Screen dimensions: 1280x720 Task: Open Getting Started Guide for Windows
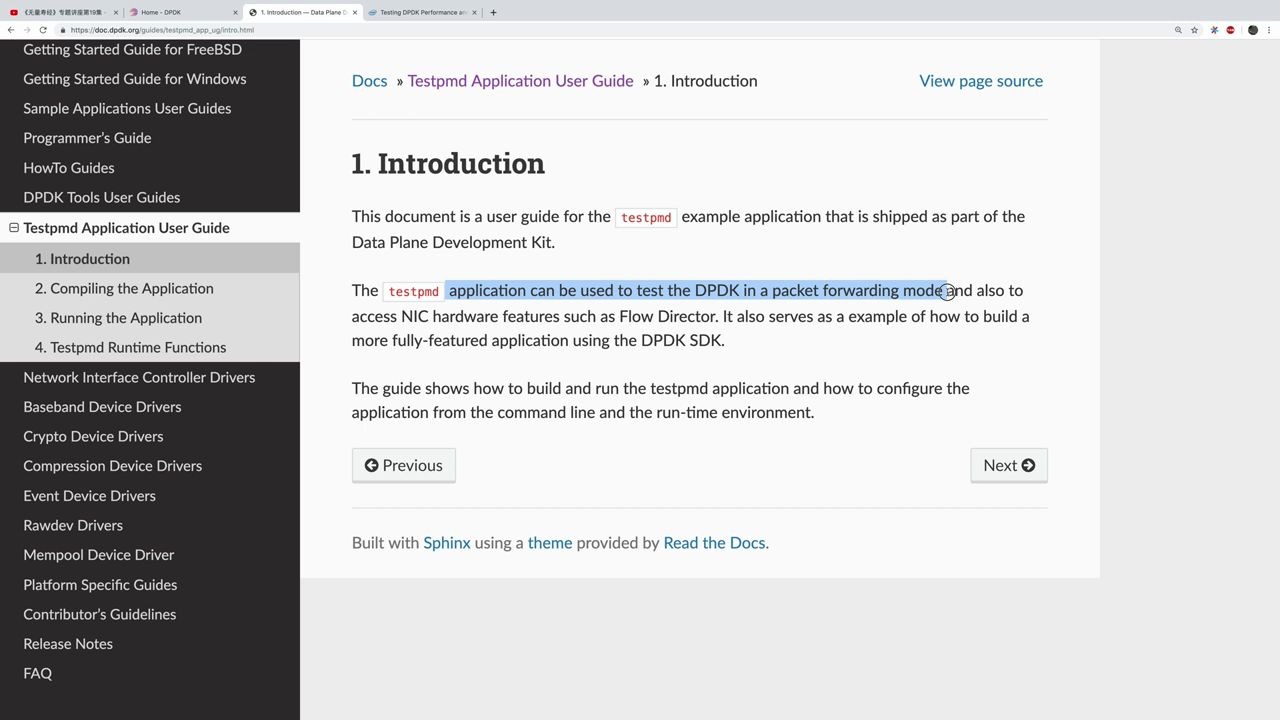tap(134, 79)
